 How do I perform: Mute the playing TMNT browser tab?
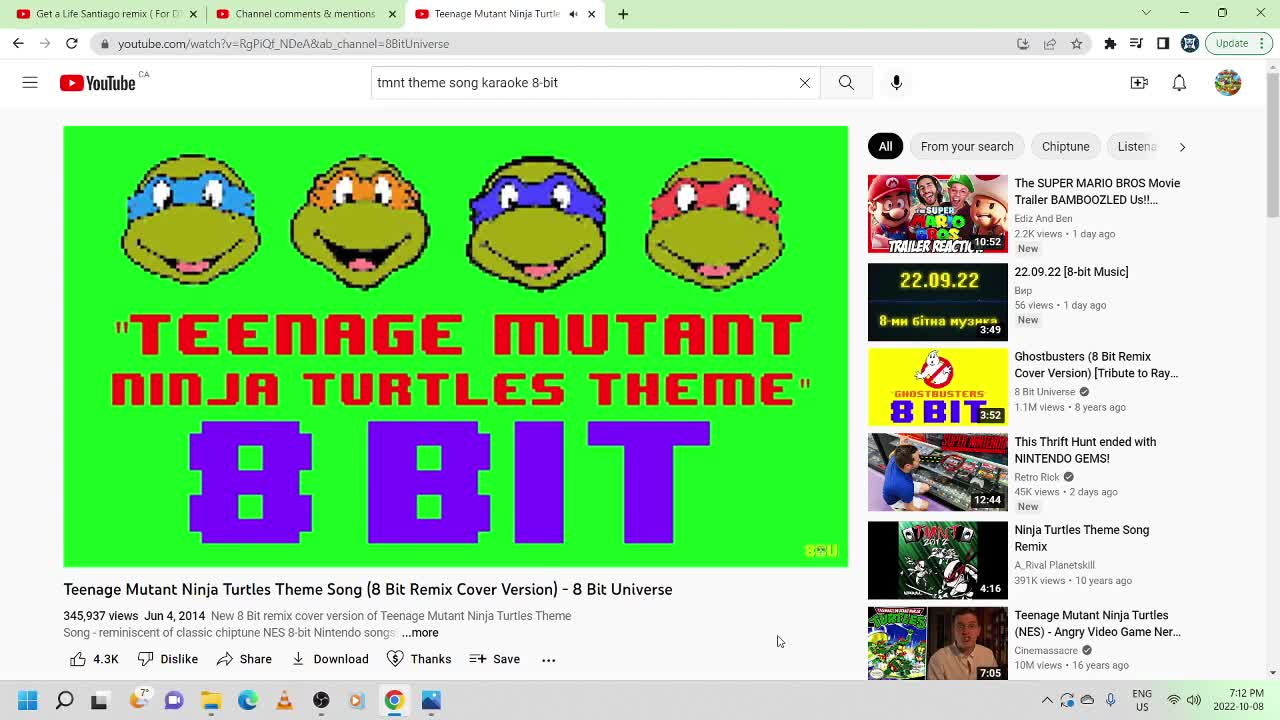(x=573, y=14)
